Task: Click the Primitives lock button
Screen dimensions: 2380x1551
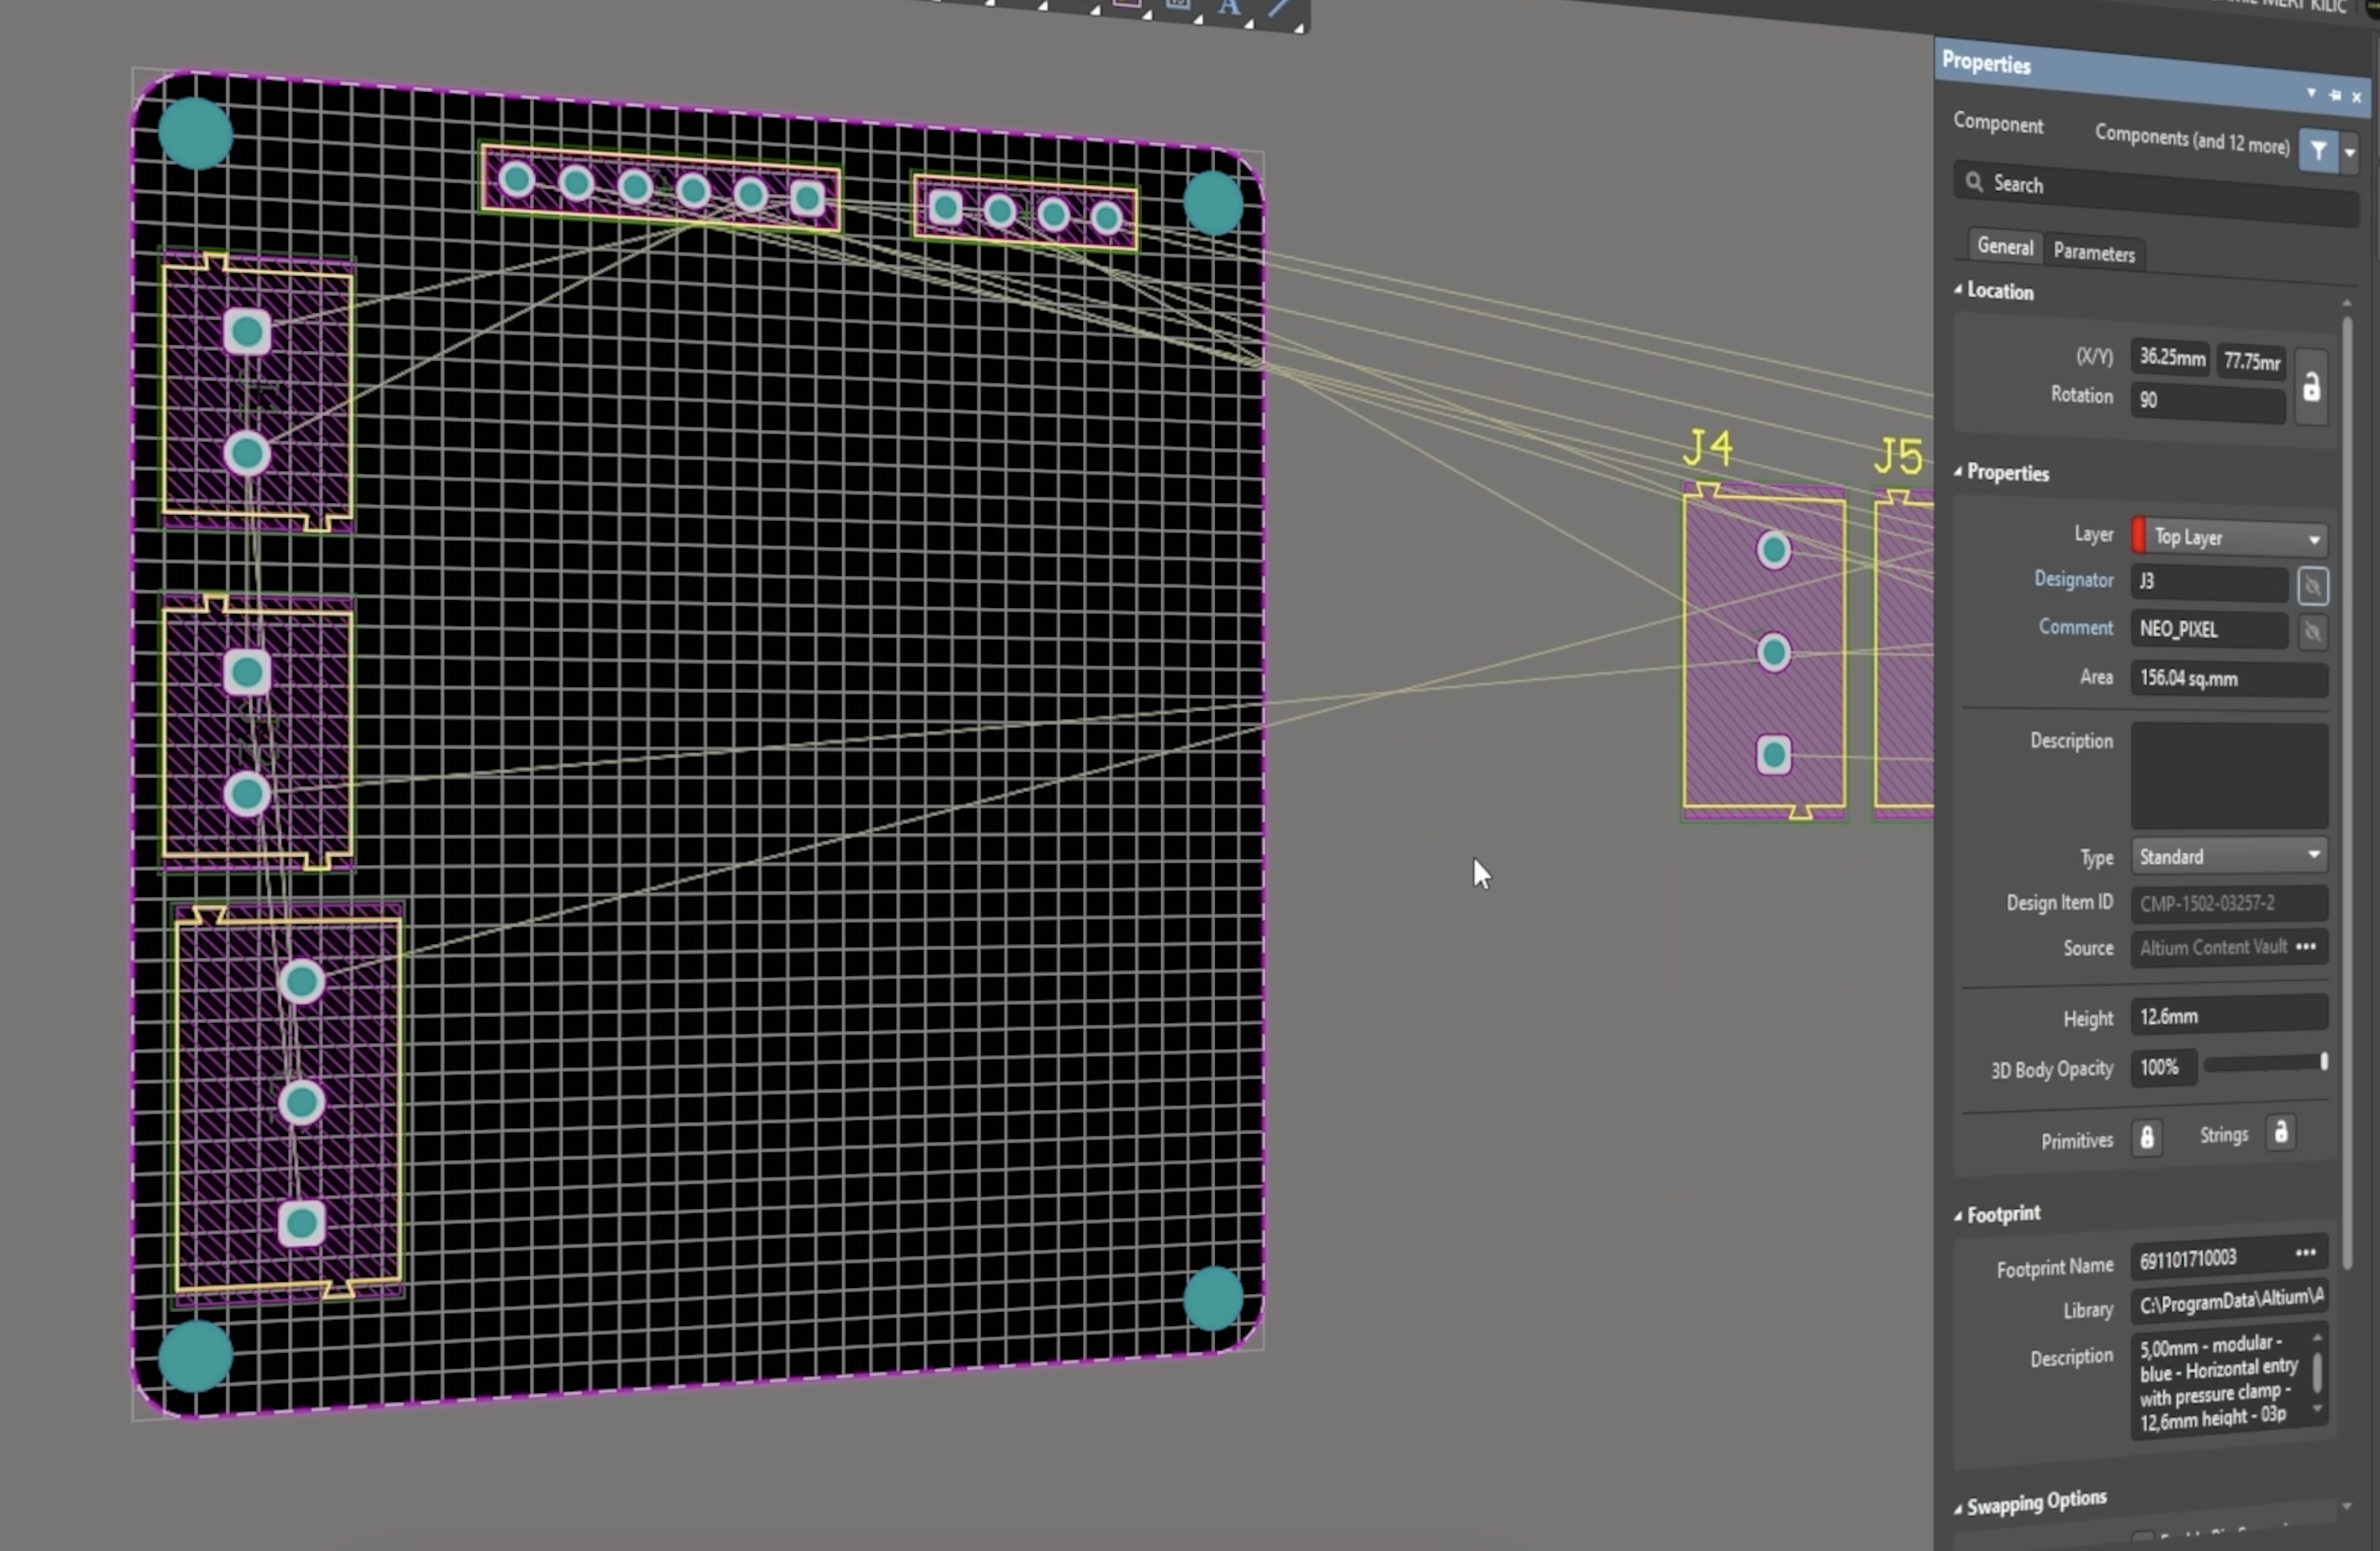Action: (2146, 1138)
